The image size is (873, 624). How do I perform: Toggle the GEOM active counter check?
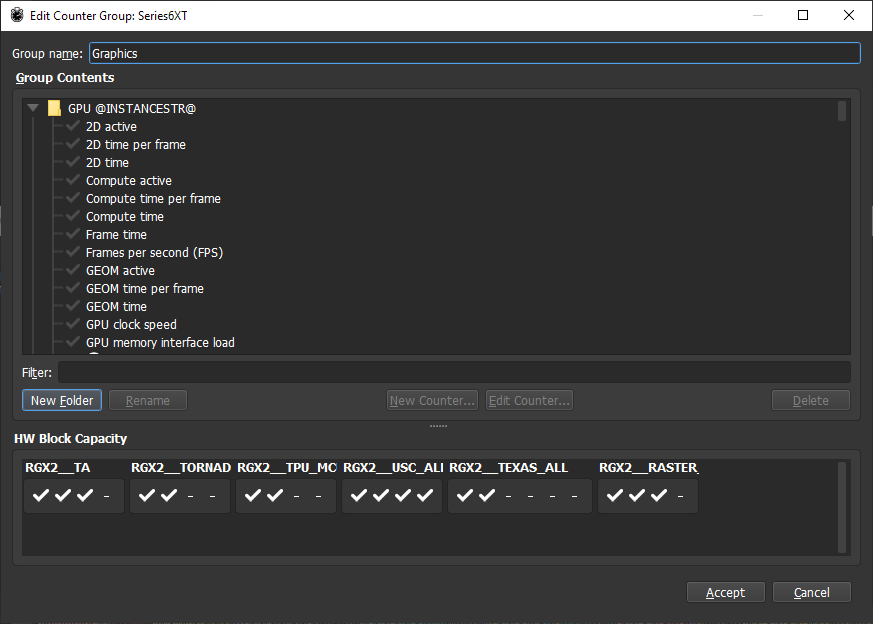pos(73,271)
